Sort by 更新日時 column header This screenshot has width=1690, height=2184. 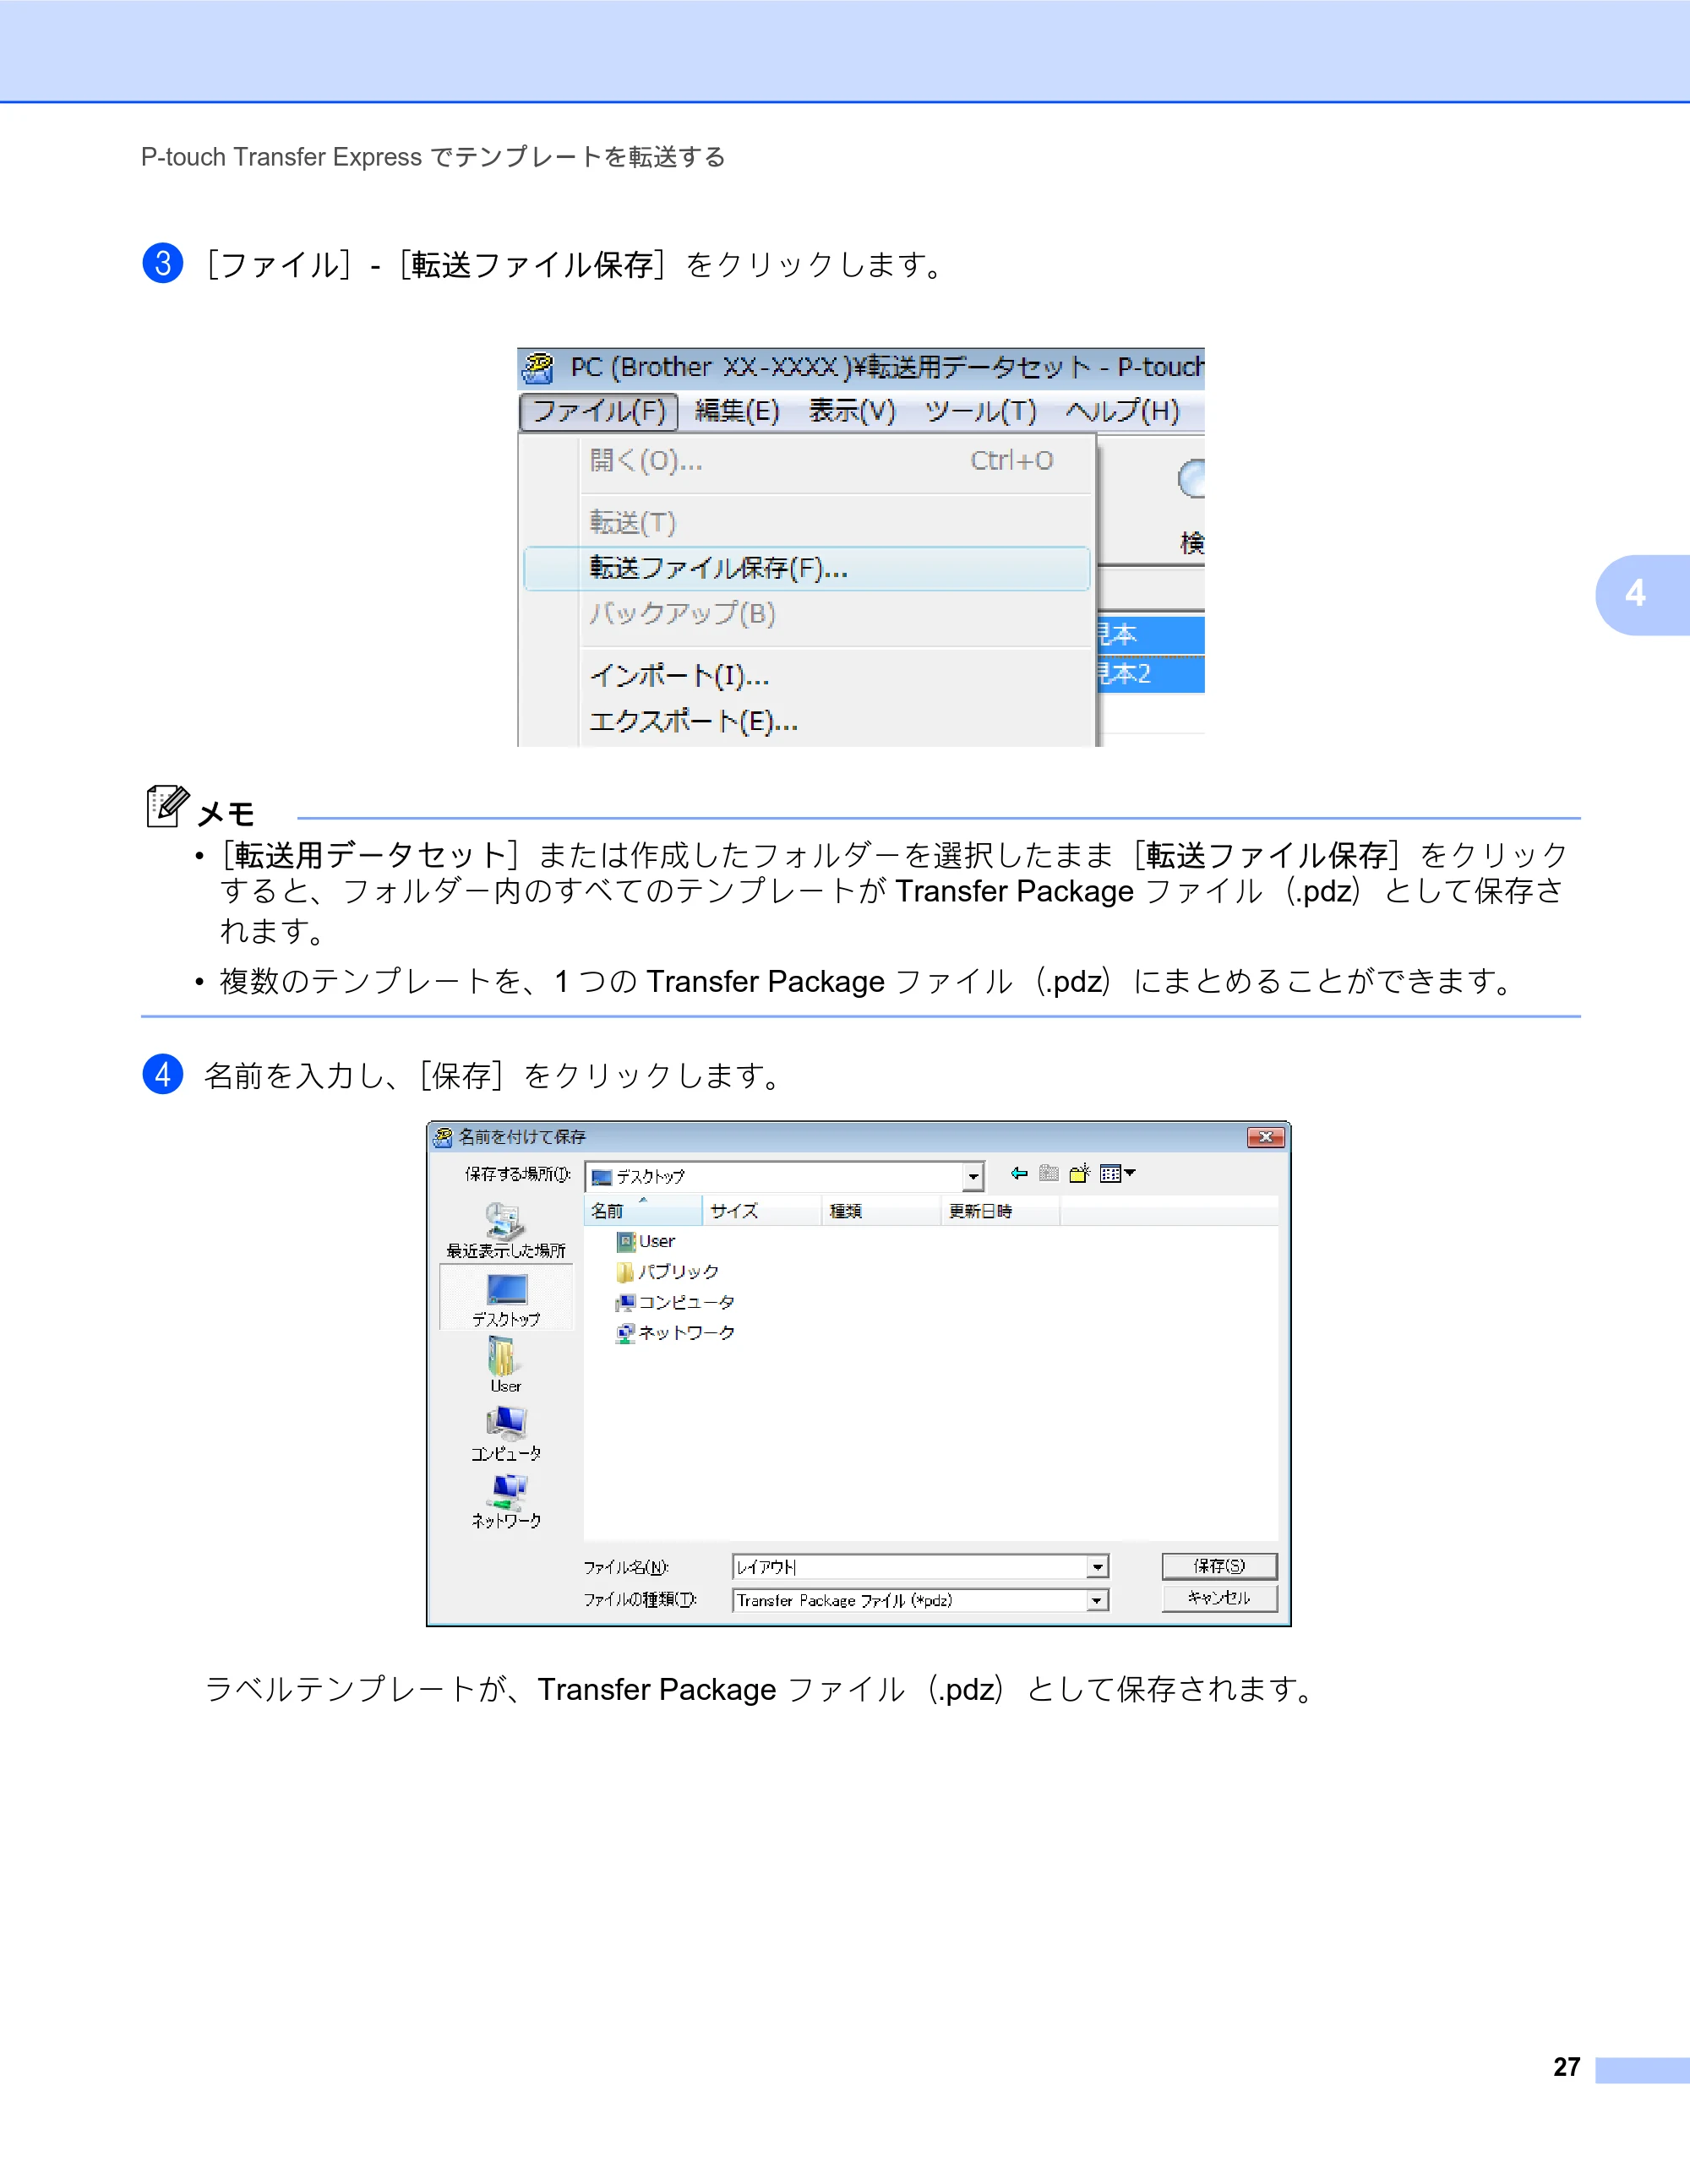coord(1000,1211)
